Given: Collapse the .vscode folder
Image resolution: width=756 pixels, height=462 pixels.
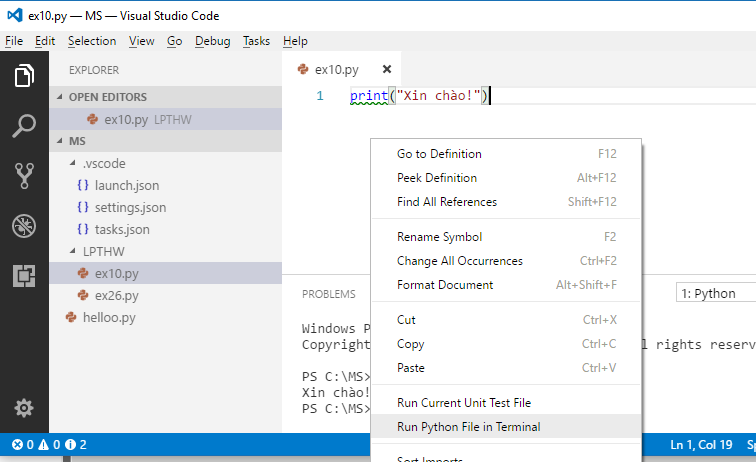Looking at the screenshot, I should (73, 163).
